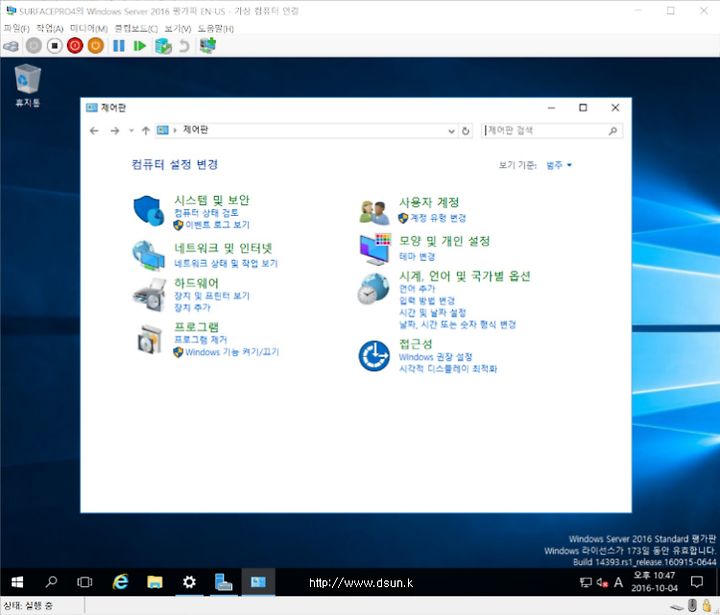Click the Revert undo arrow icon
This screenshot has height=615, width=720.
tap(184, 46)
